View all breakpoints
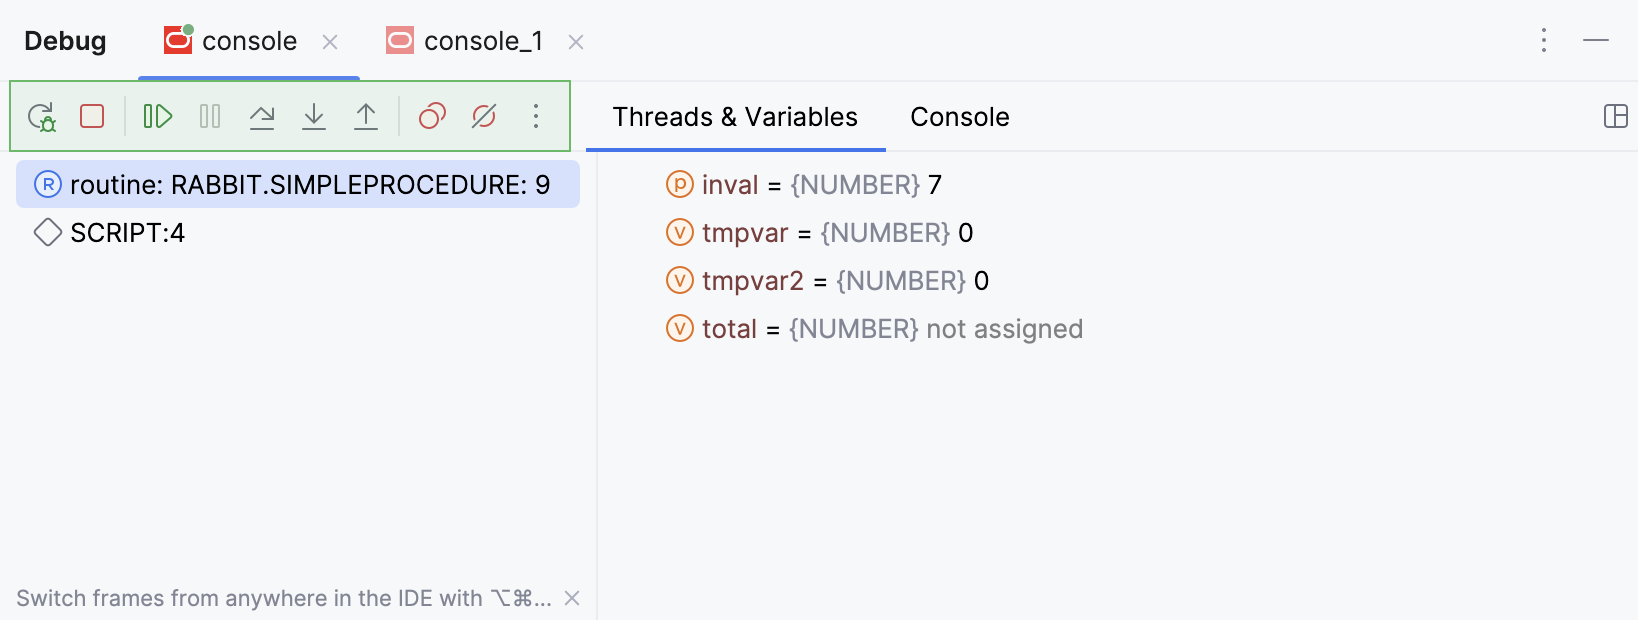Image resolution: width=1638 pixels, height=620 pixels. 432,116
